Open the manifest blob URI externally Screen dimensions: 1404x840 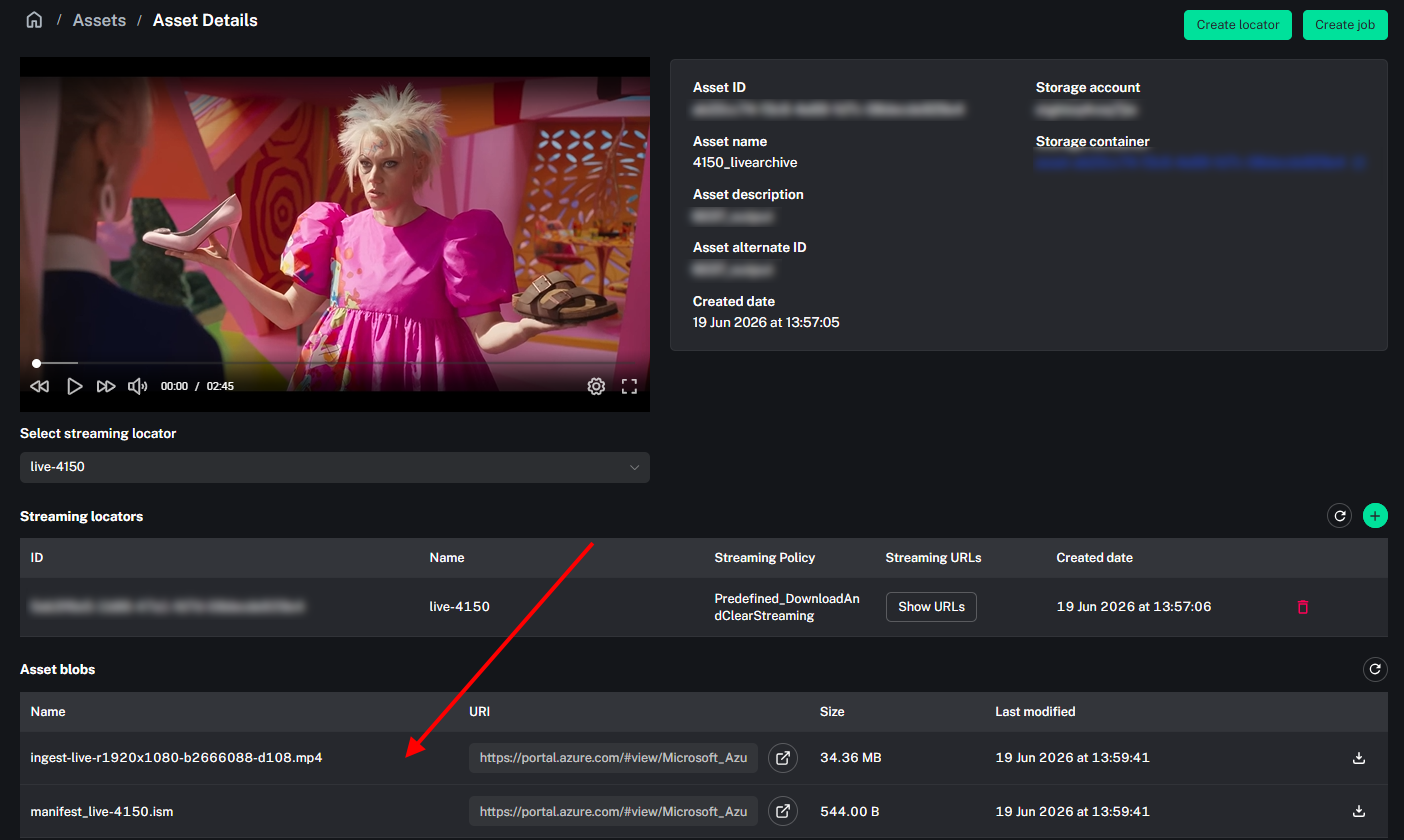[x=783, y=811]
